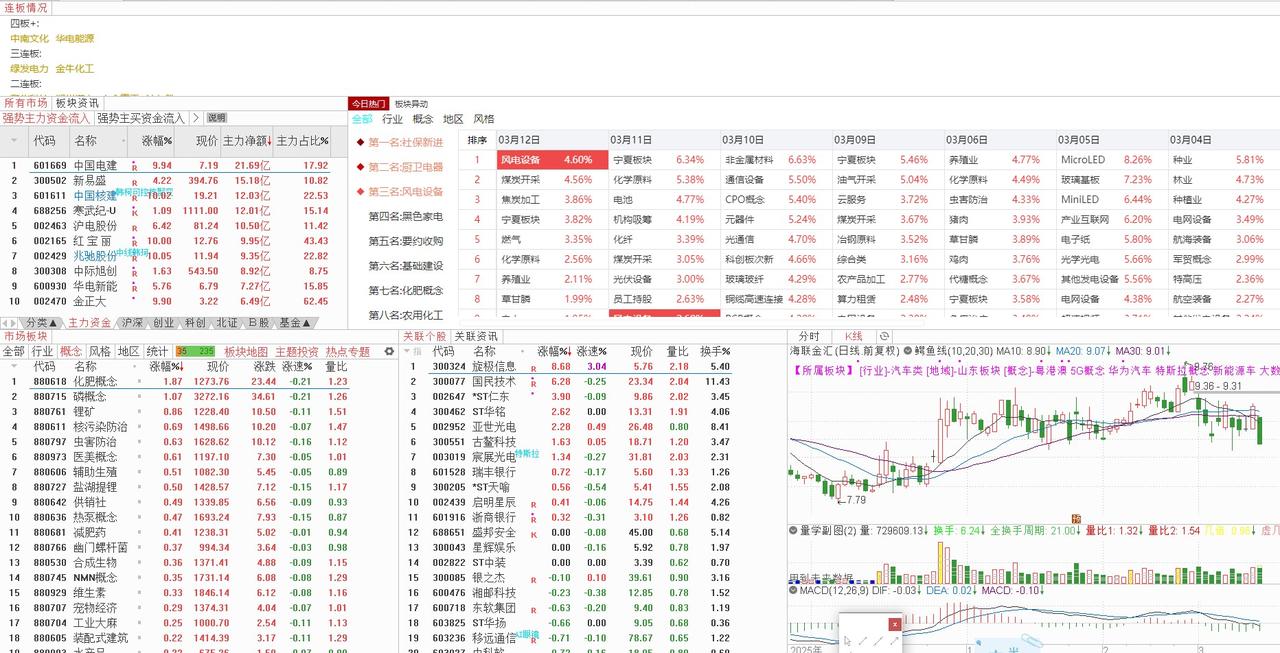Select 沪深 market tab
The height and width of the screenshot is (653, 1280).
132,323
